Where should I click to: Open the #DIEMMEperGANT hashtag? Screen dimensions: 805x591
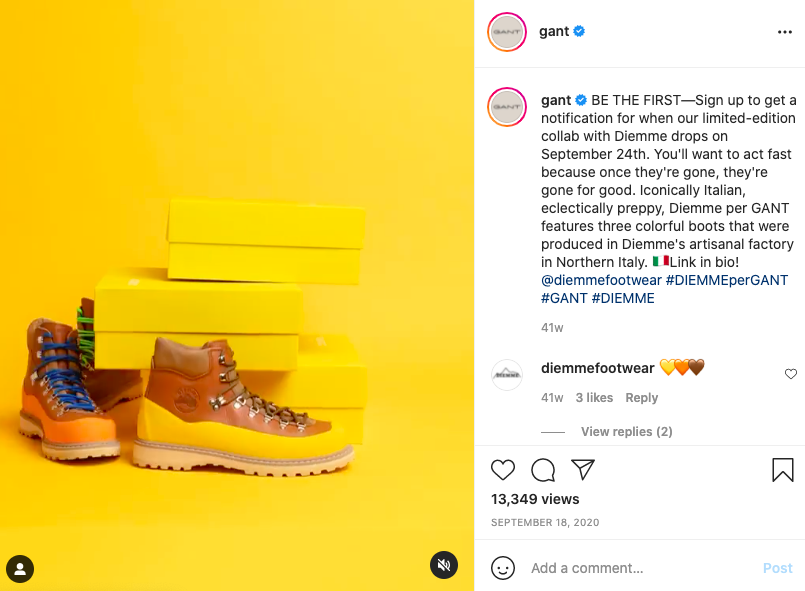click(726, 280)
